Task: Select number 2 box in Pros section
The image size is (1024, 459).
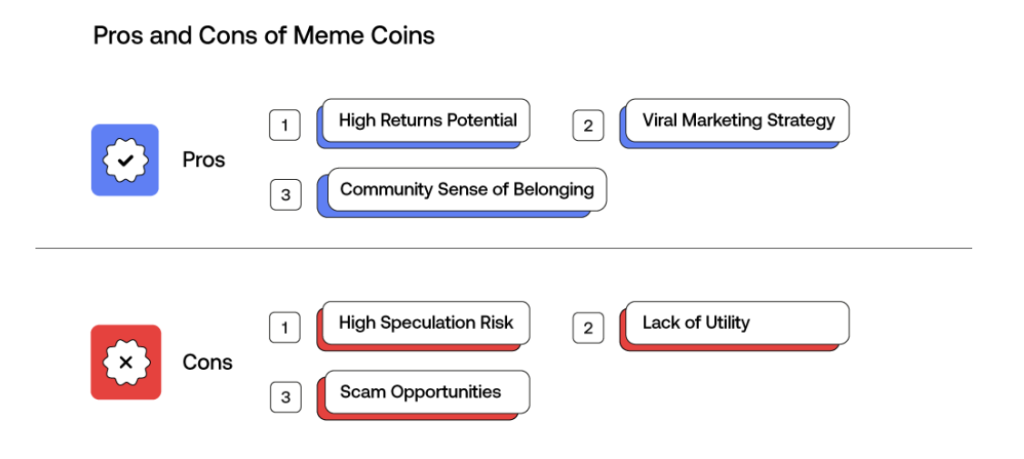Action: coord(588,126)
